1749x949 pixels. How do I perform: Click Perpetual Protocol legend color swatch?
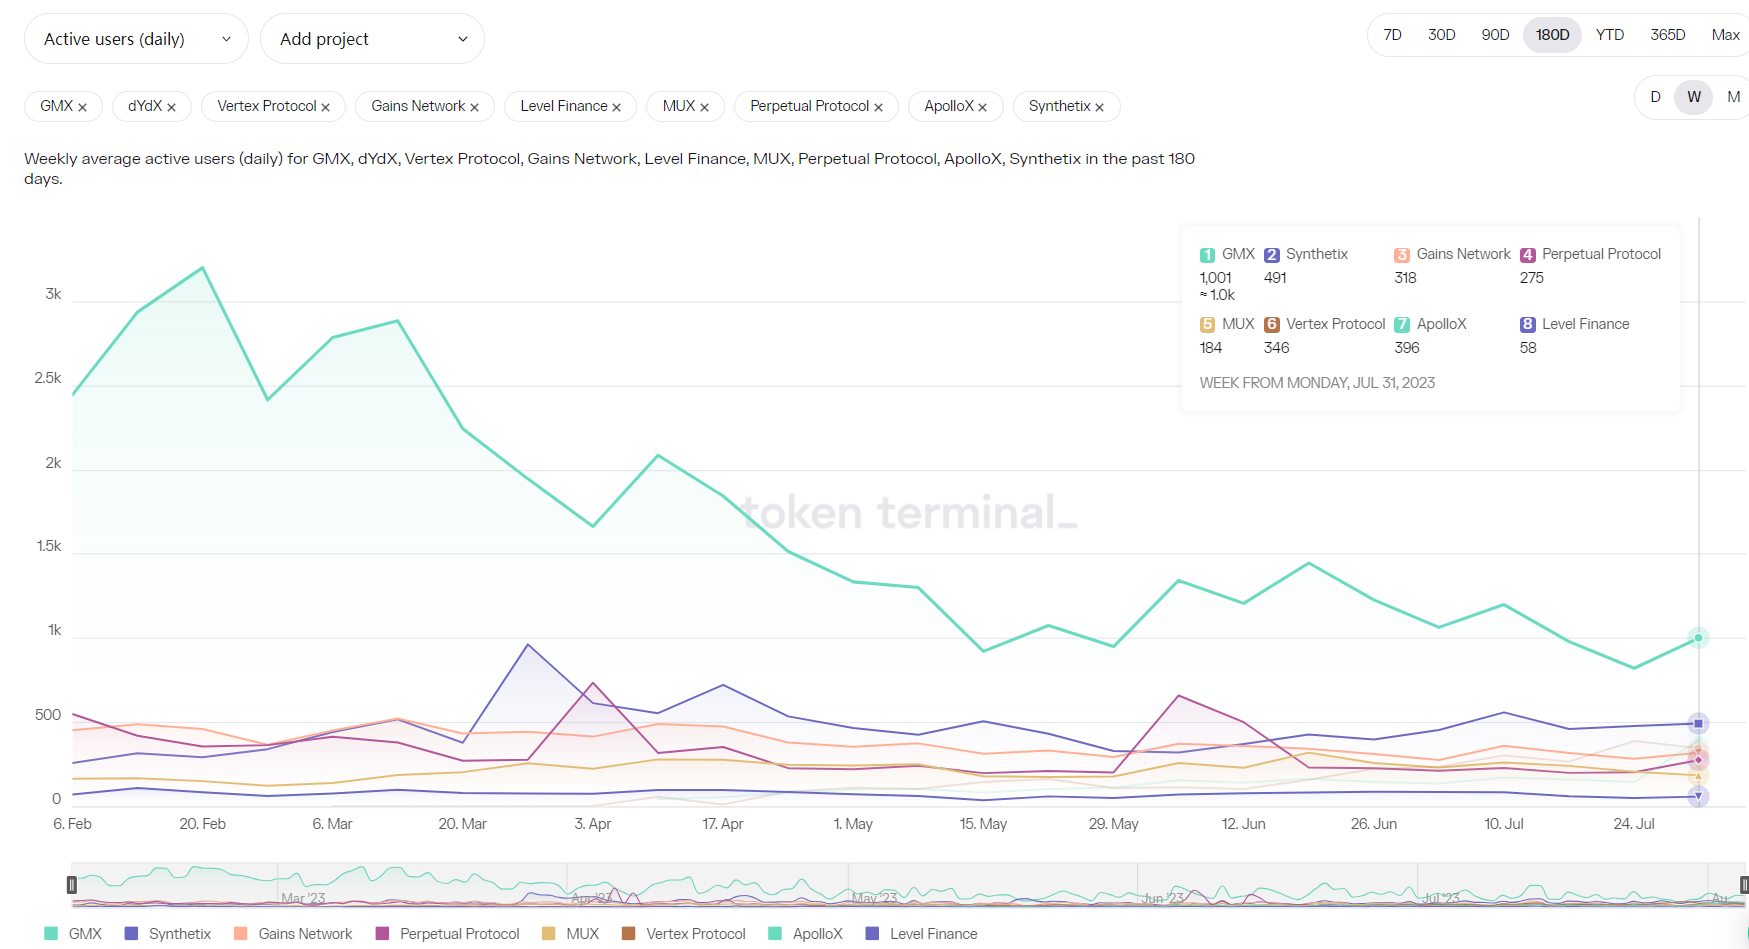[382, 934]
